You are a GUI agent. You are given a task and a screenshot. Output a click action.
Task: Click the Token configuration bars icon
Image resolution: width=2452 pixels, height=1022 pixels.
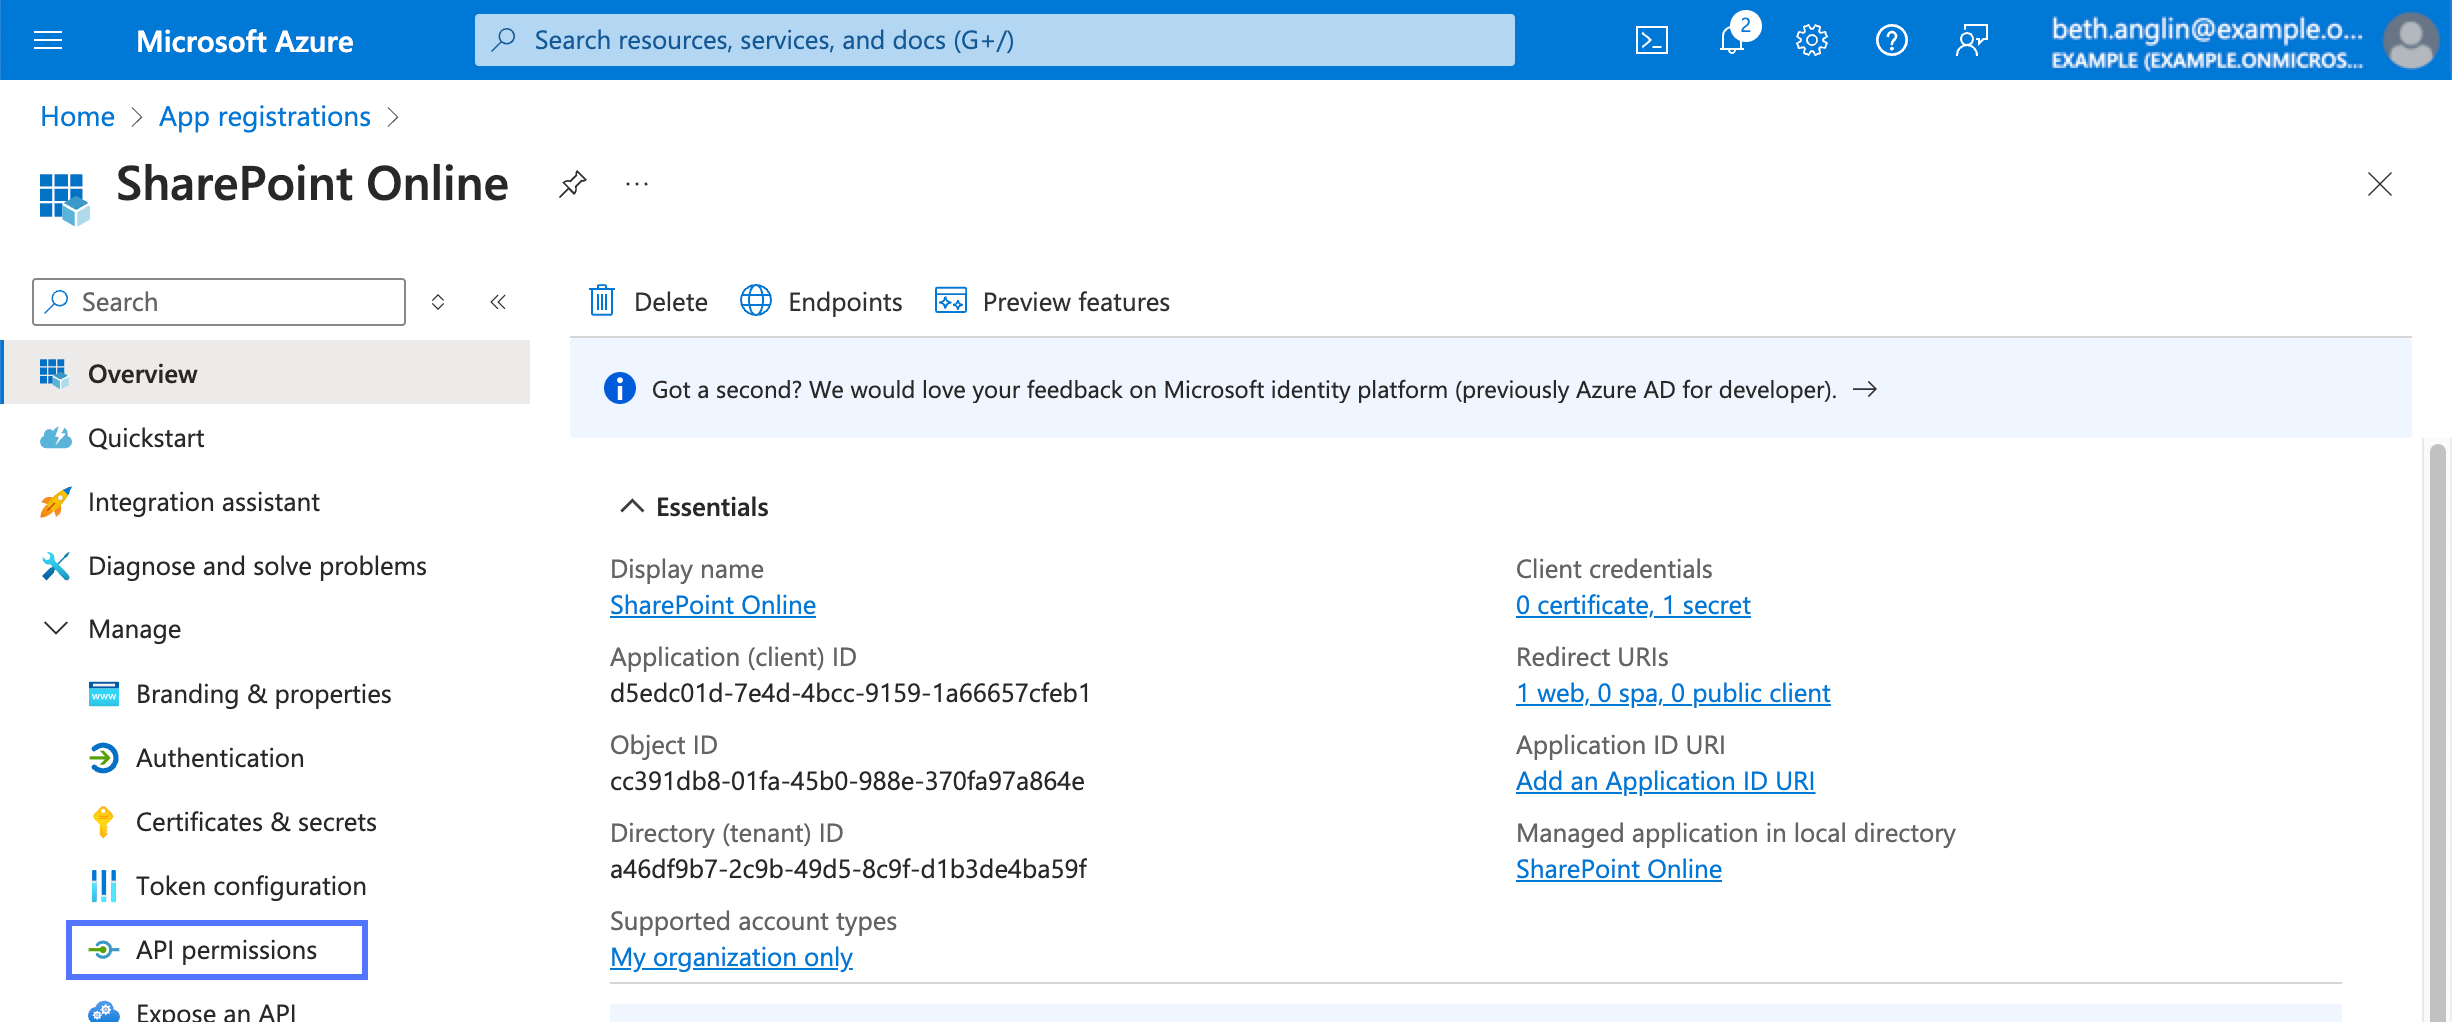[x=104, y=886]
